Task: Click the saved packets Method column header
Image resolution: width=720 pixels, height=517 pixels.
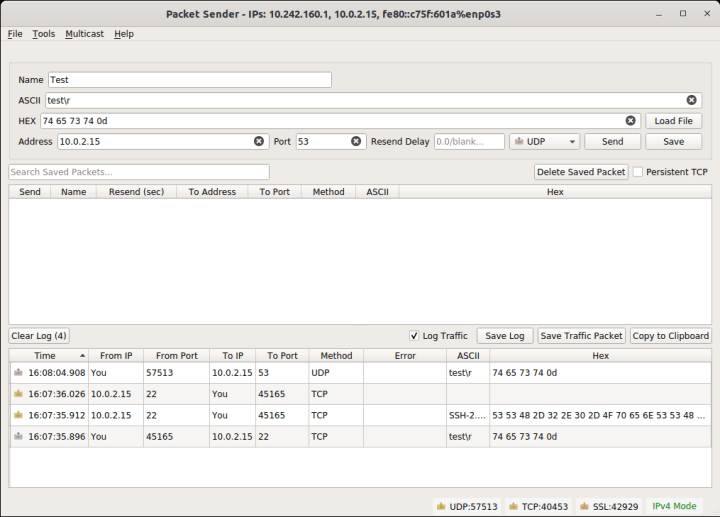Action: coord(328,191)
